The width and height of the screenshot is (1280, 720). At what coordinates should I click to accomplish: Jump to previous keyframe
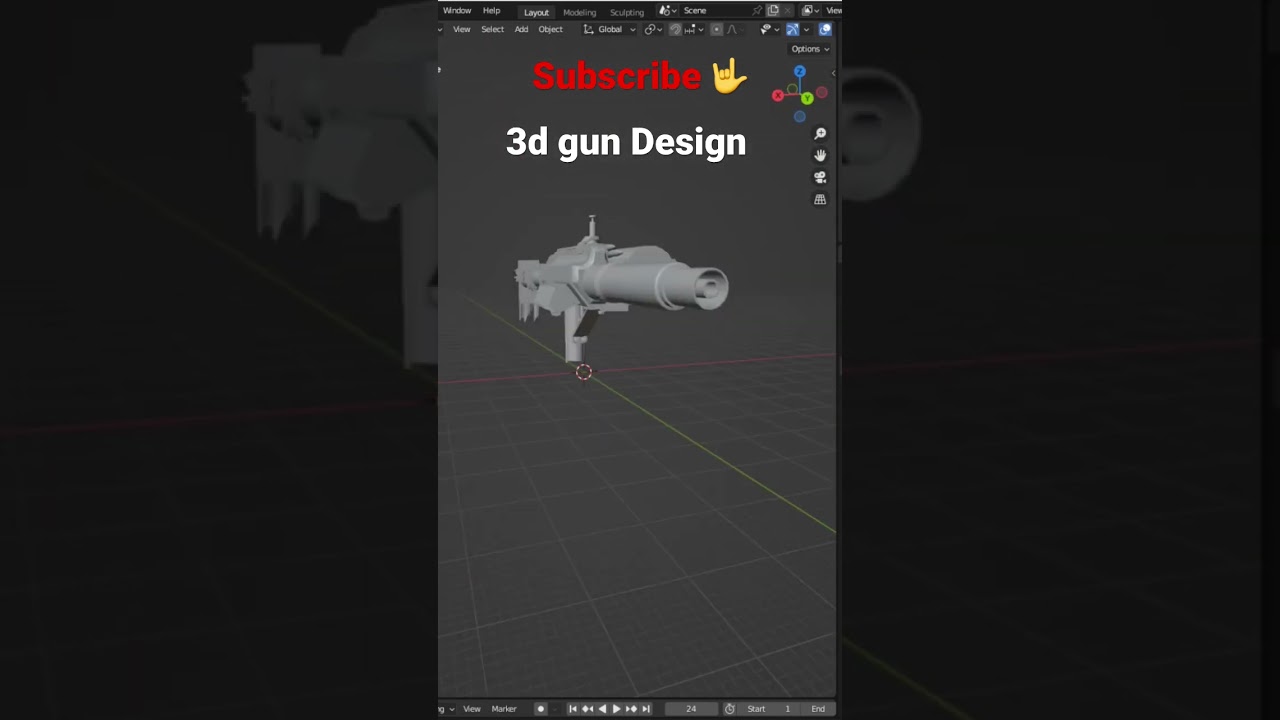pos(588,709)
